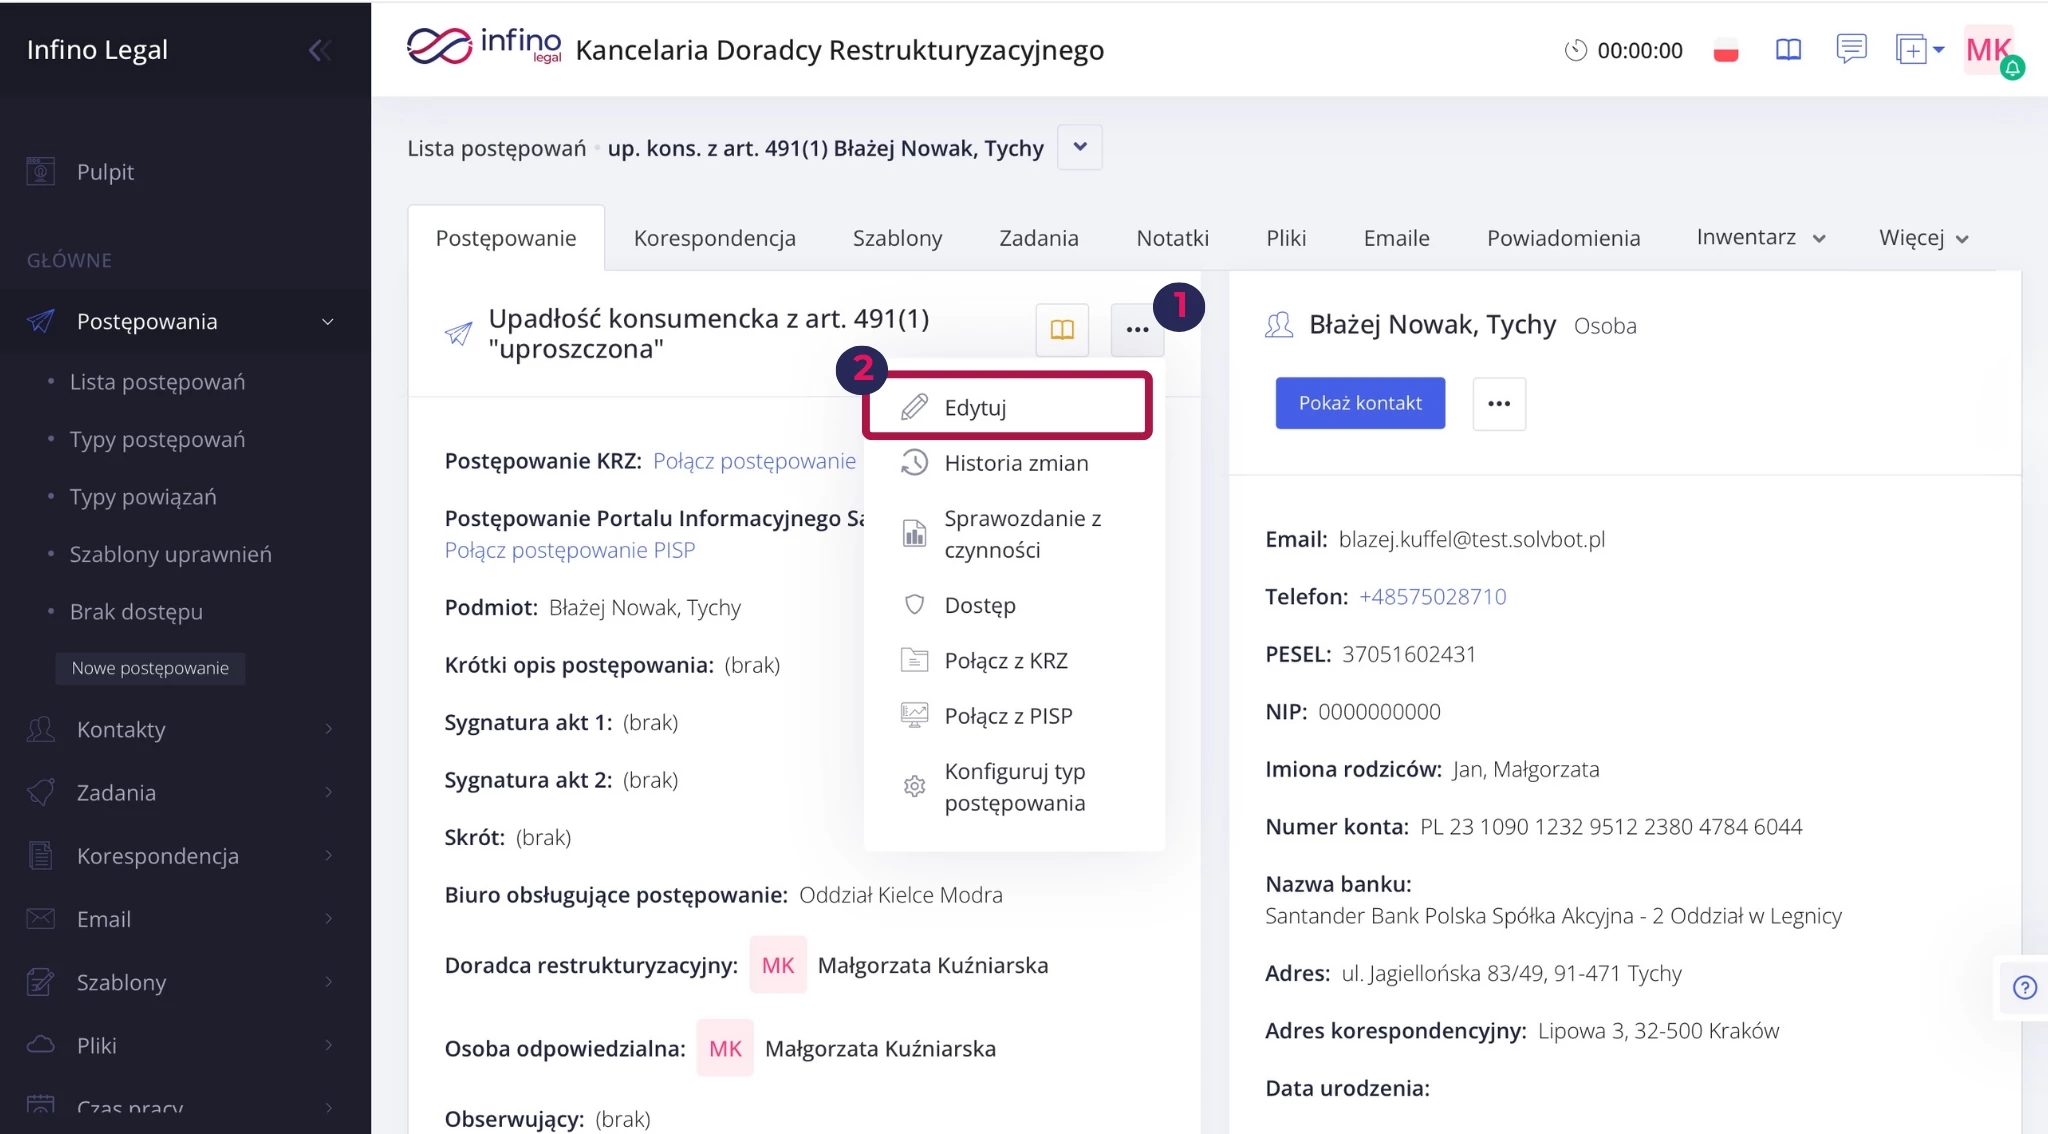This screenshot has width=2048, height=1134.
Task: Click the Polish flag language icon
Action: 1725,51
